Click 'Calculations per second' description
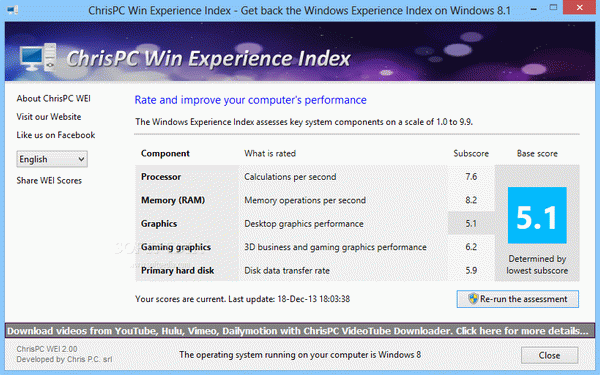The width and height of the screenshot is (600, 375). click(290, 177)
